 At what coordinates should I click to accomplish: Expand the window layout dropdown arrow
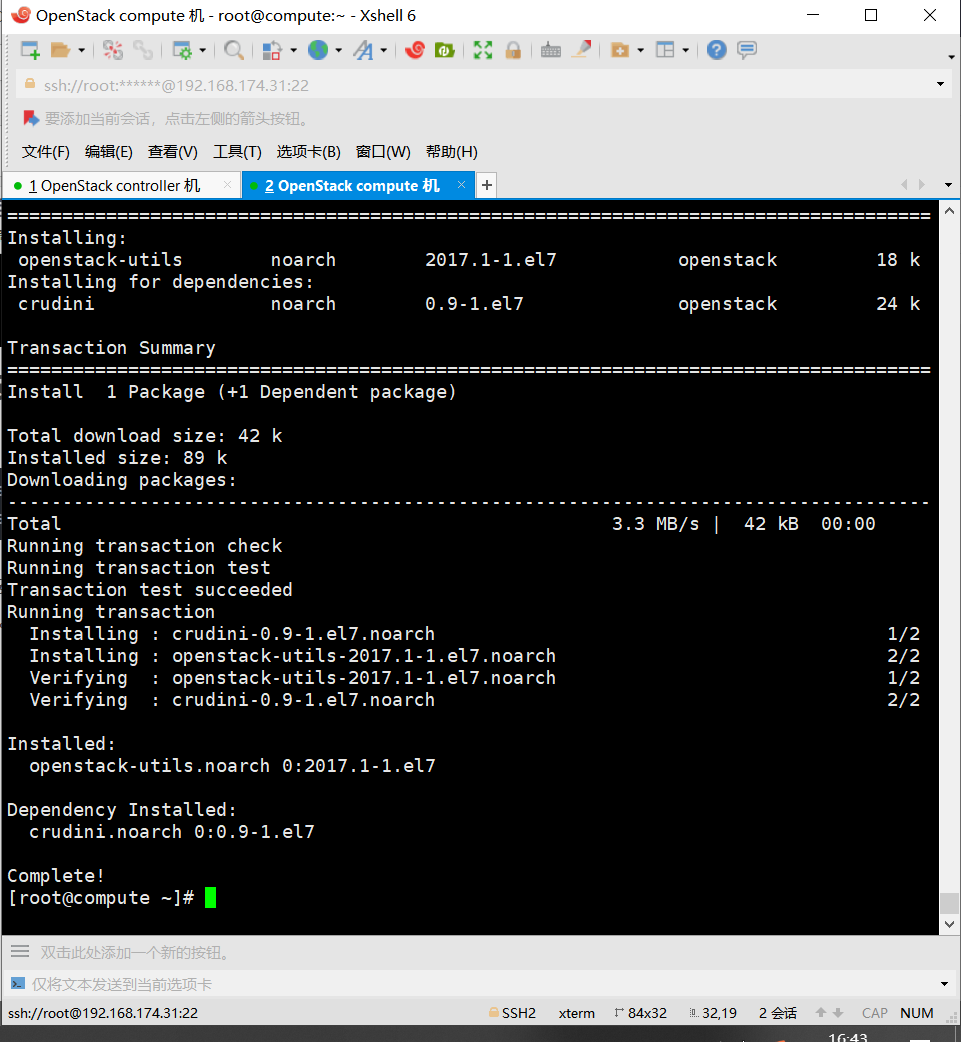[x=685, y=50]
